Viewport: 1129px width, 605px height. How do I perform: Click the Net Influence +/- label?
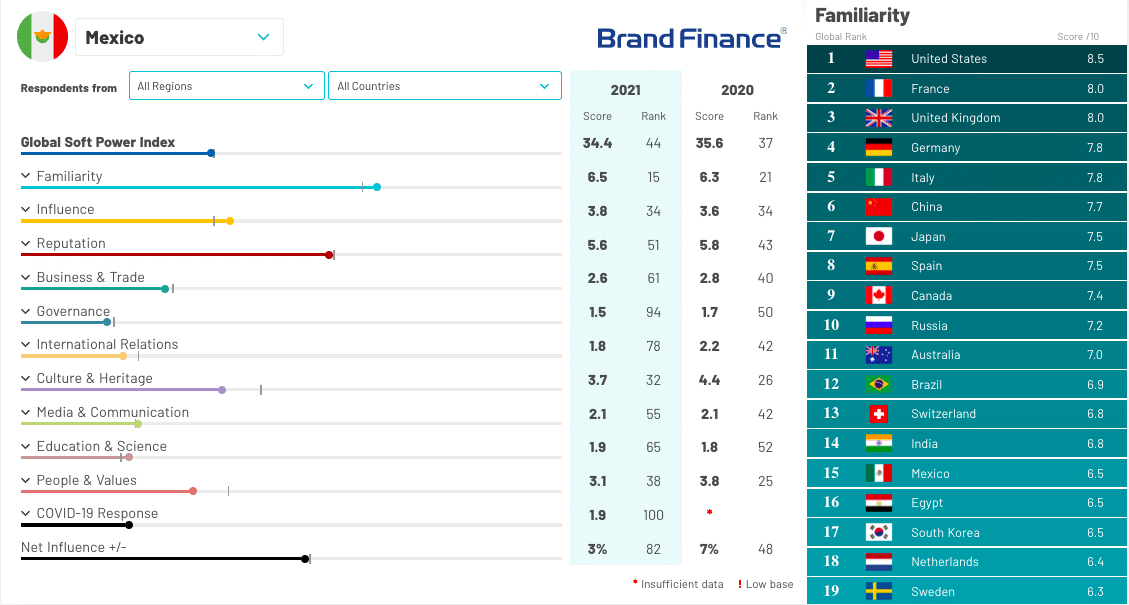pos(74,547)
